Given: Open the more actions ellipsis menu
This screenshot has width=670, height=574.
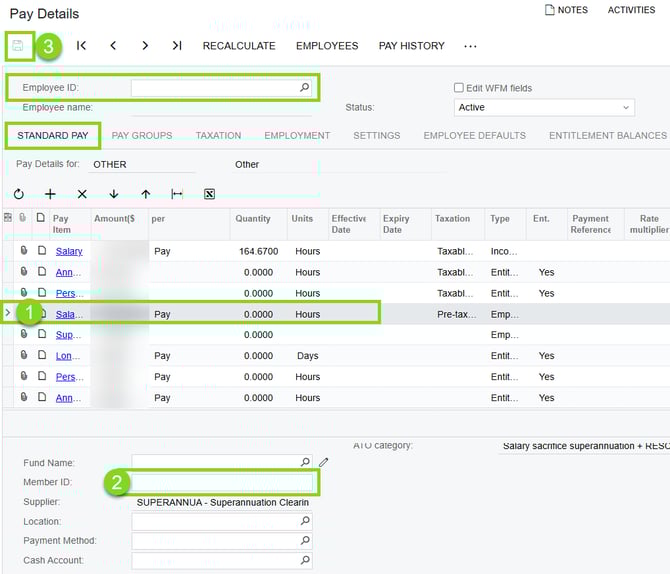Looking at the screenshot, I should [470, 46].
